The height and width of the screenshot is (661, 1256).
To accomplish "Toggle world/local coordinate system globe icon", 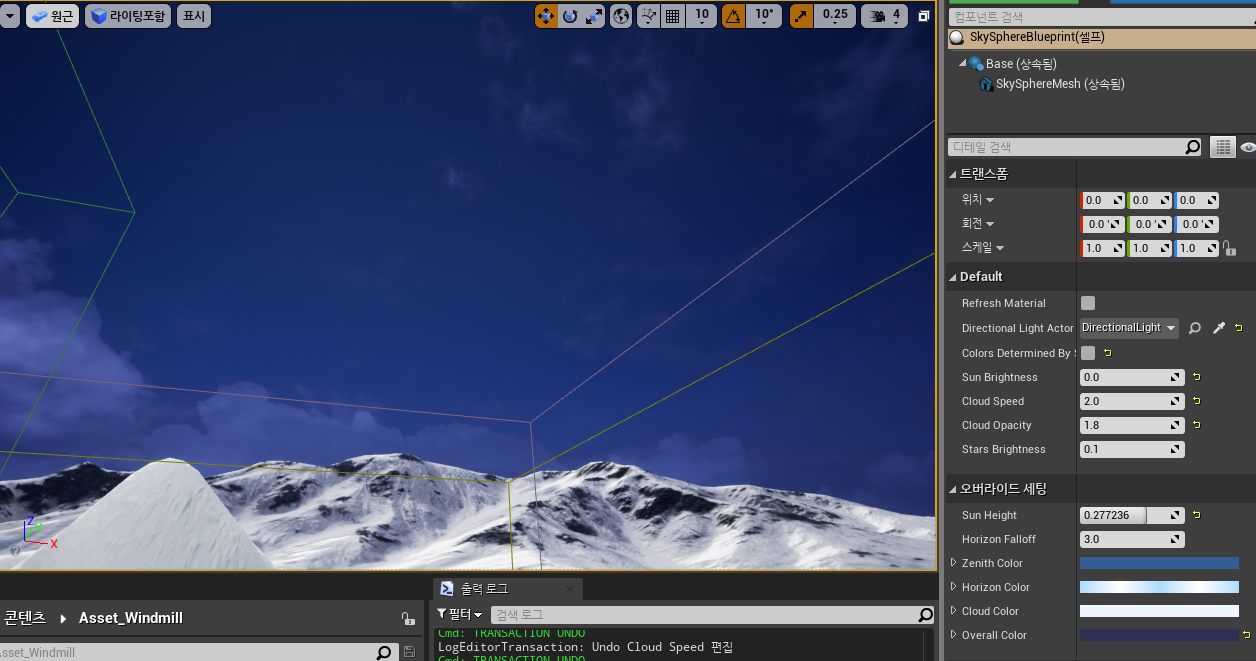I will pos(622,16).
